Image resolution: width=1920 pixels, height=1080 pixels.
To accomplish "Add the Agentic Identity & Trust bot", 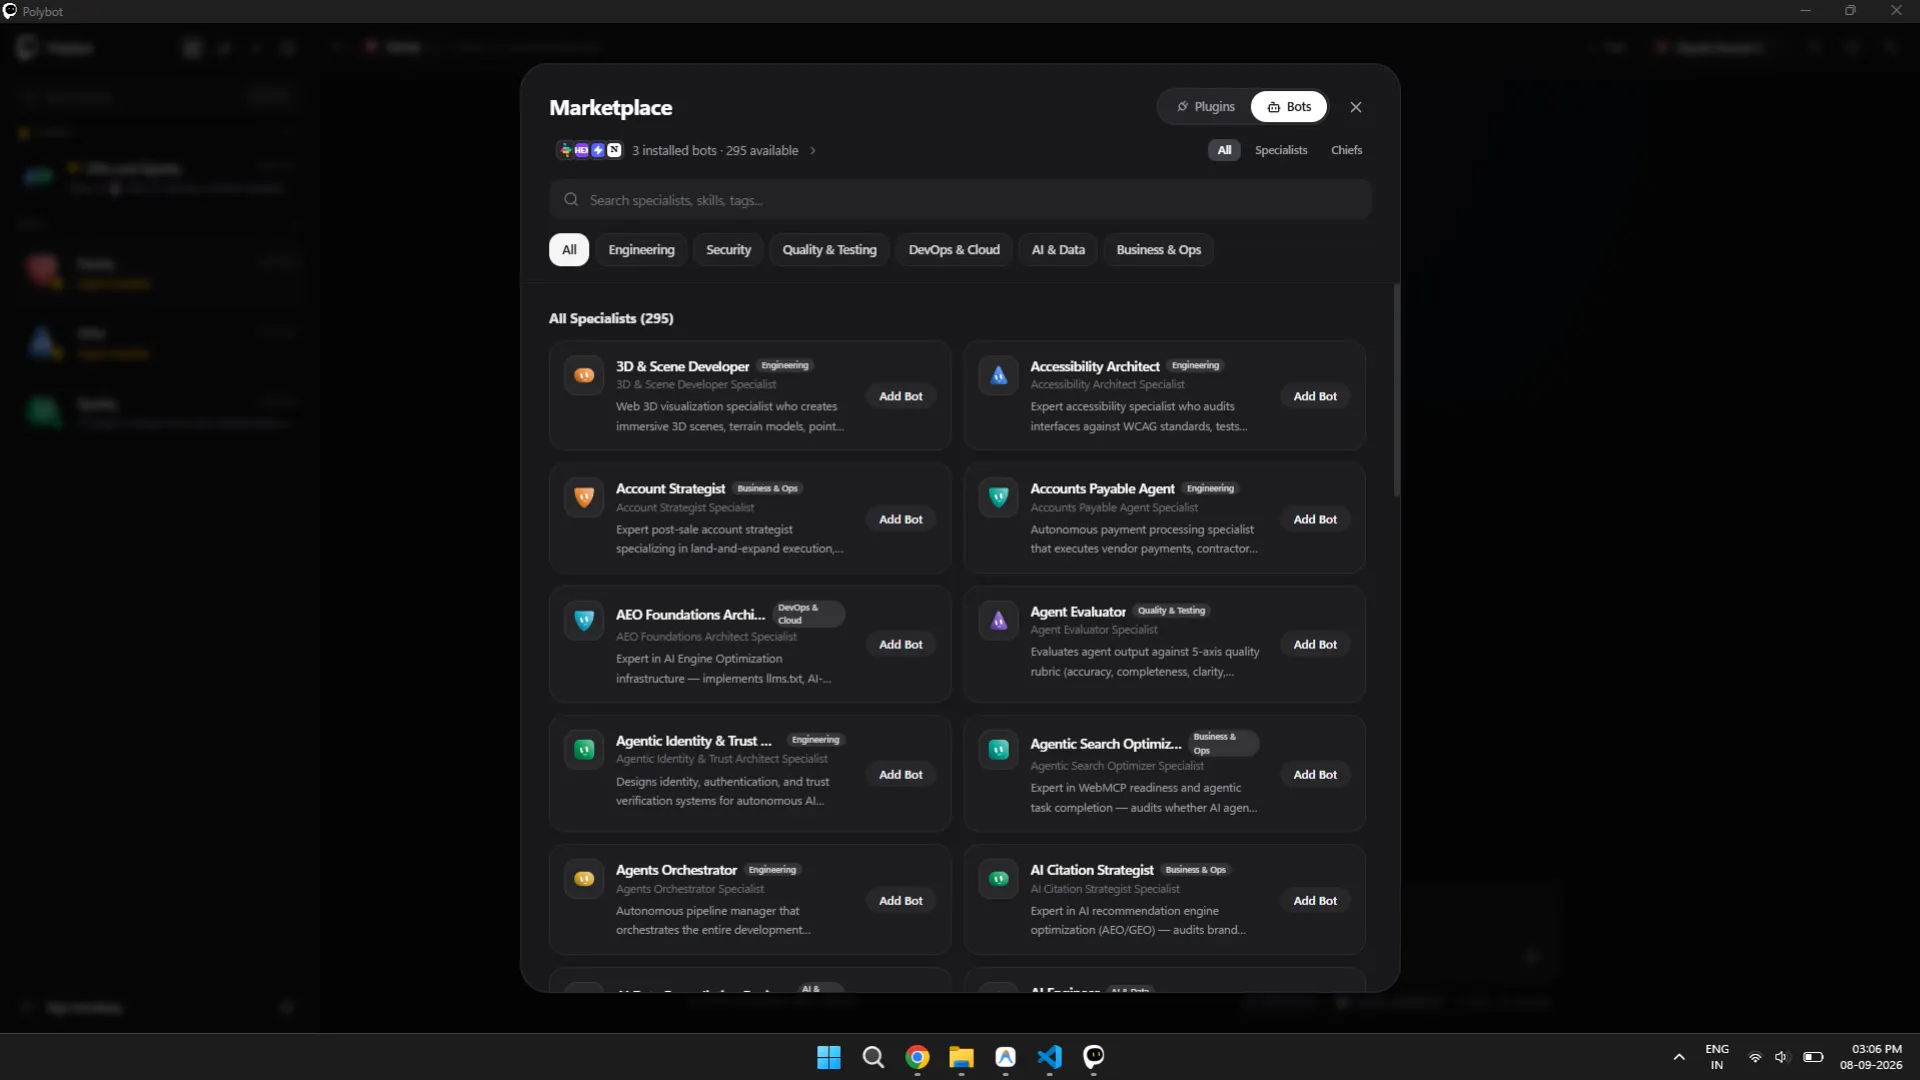I will pos(901,775).
